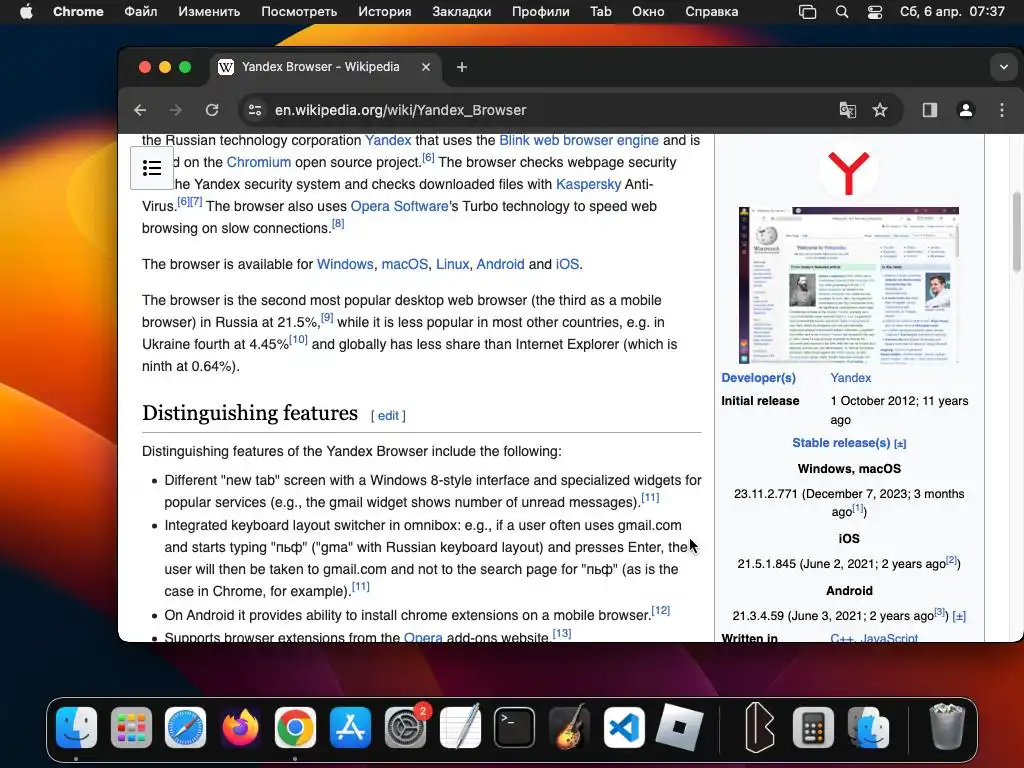
Task: Open the Chrome profile avatar
Action: (966, 110)
